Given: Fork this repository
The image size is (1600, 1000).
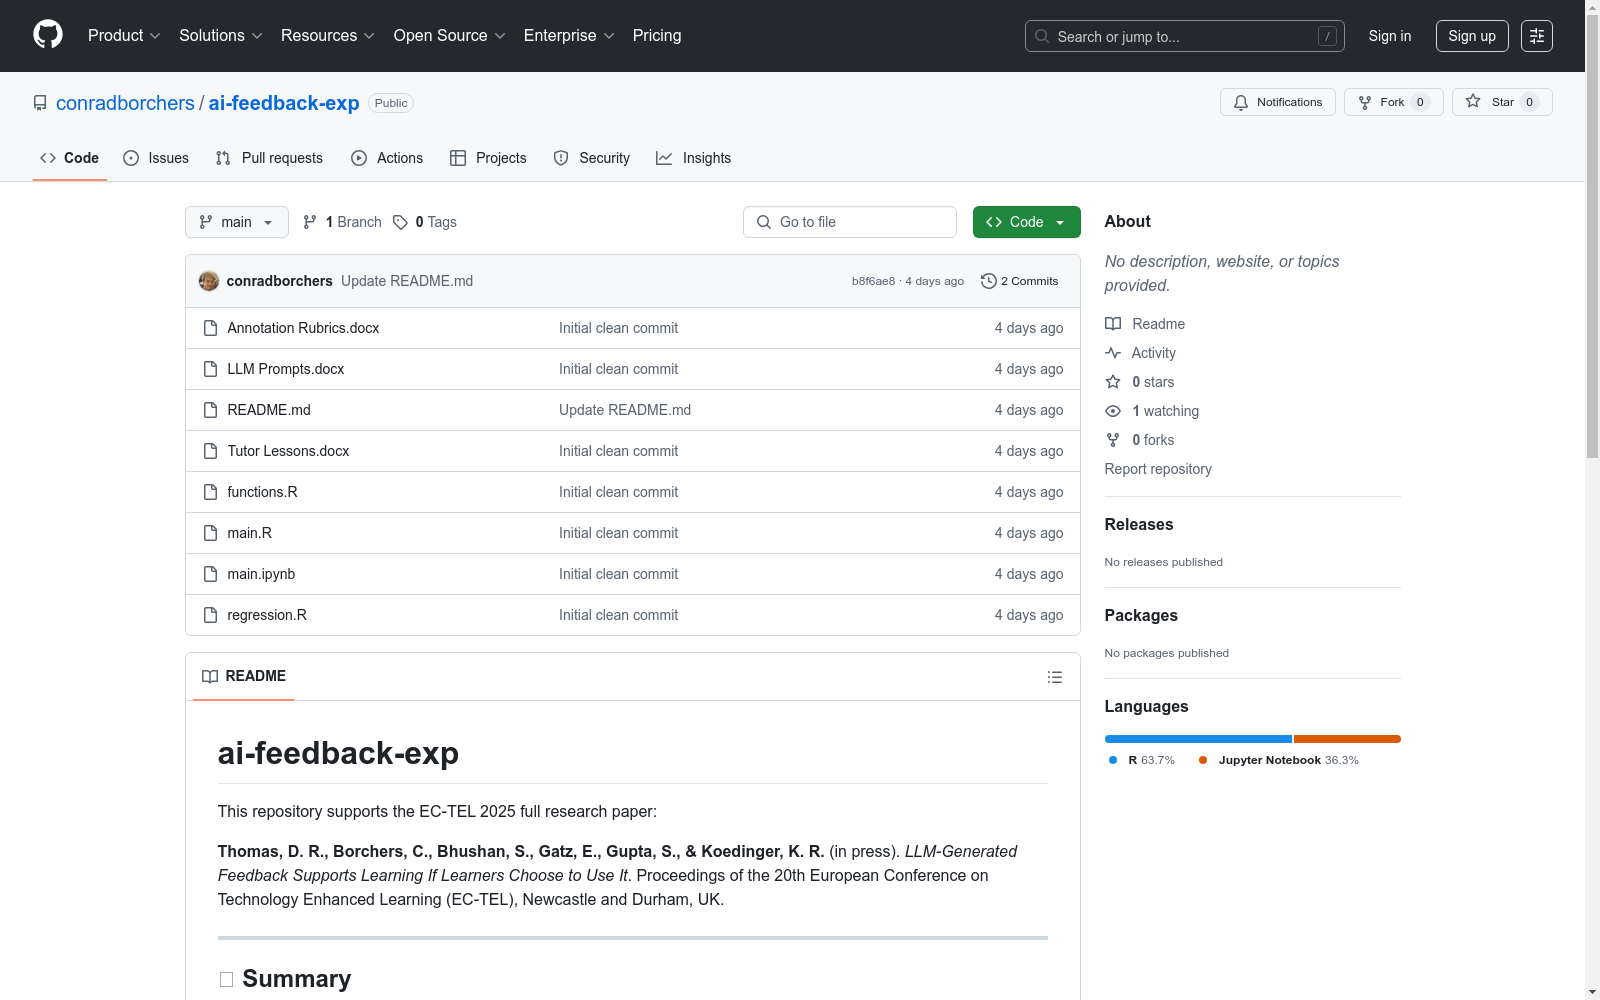Looking at the screenshot, I should coord(1393,102).
